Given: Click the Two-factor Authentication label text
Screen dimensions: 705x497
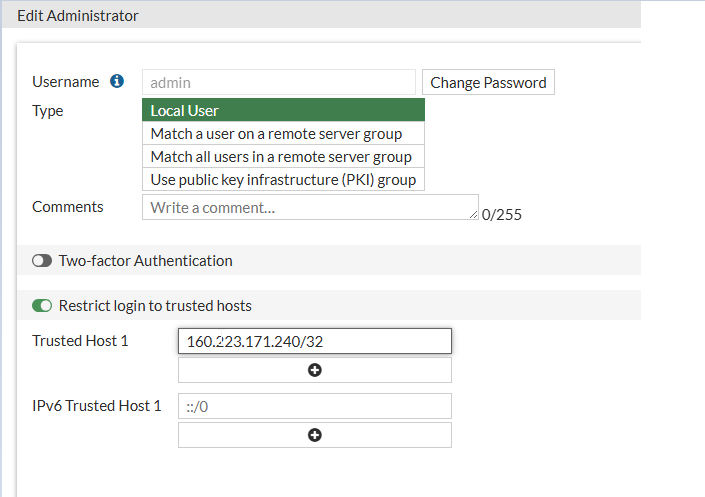Looking at the screenshot, I should point(145,261).
